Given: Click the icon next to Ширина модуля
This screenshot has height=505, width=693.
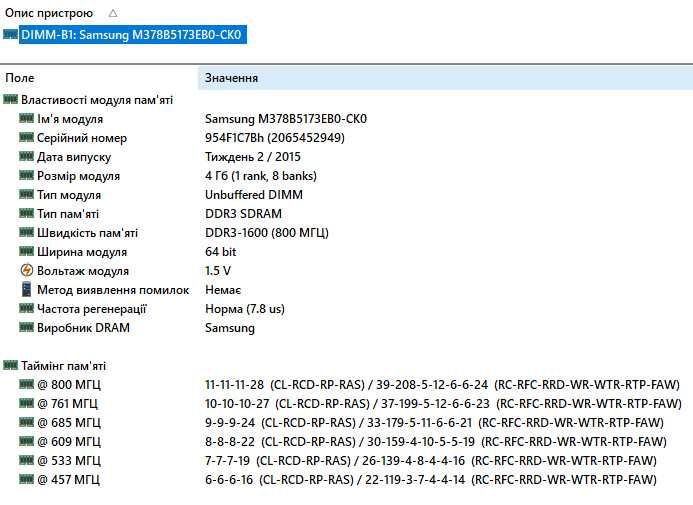Looking at the screenshot, I should point(27,251).
